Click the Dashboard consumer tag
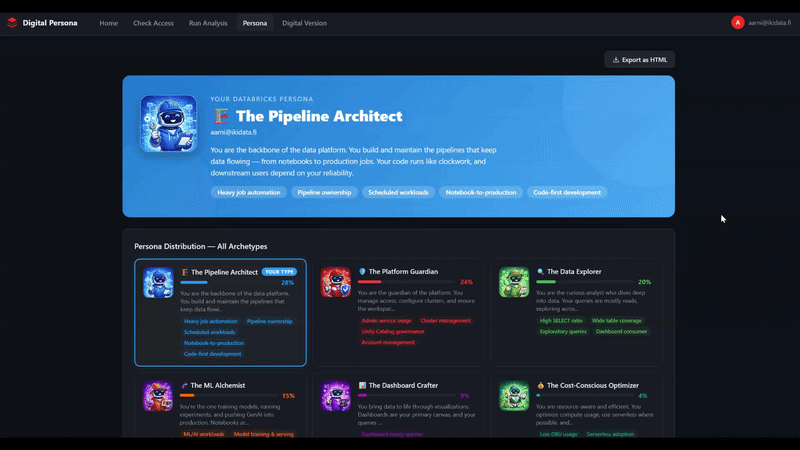Screen dimensions: 800x450 [x=621, y=331]
